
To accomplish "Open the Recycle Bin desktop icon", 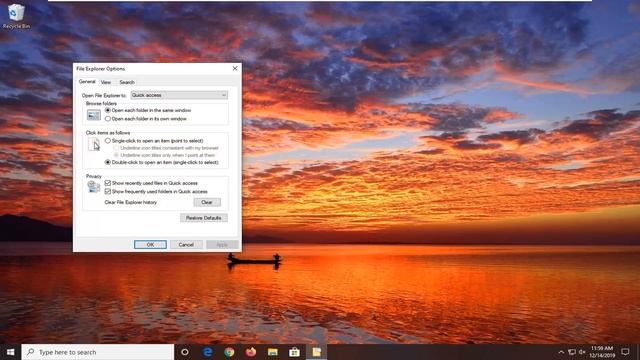I will pos(16,16).
